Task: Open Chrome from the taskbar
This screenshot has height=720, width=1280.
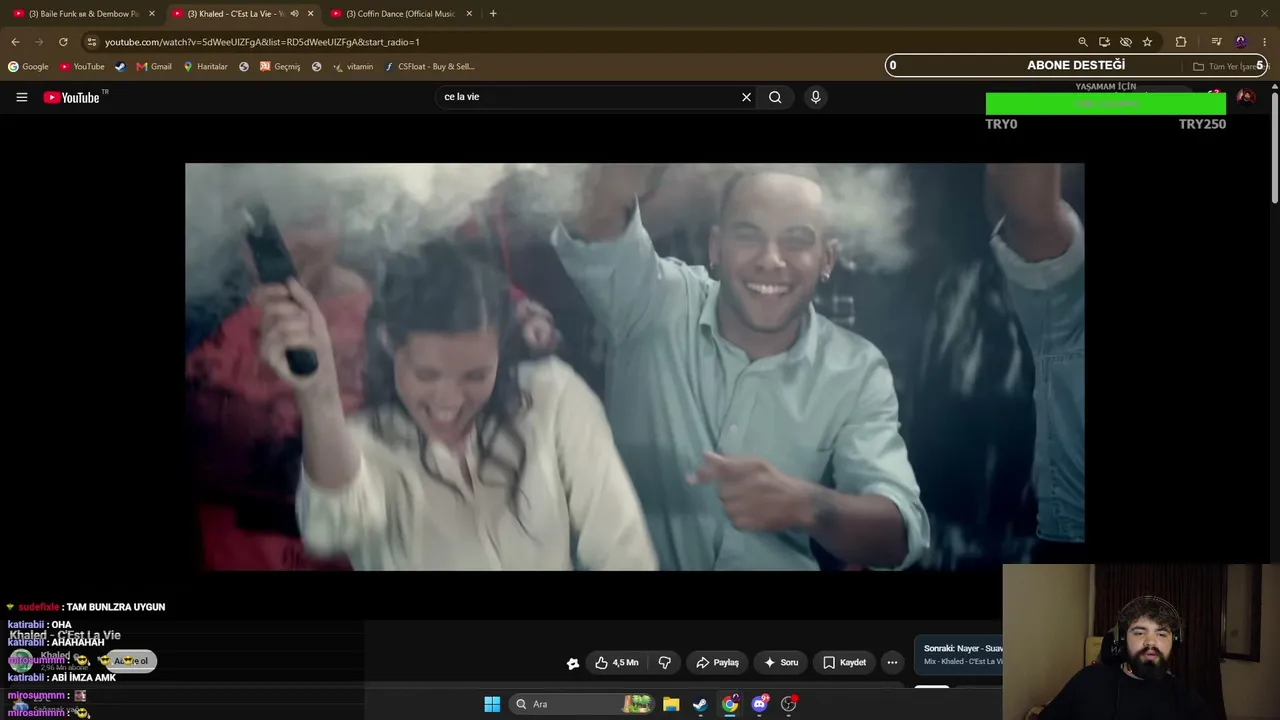Action: (730, 704)
